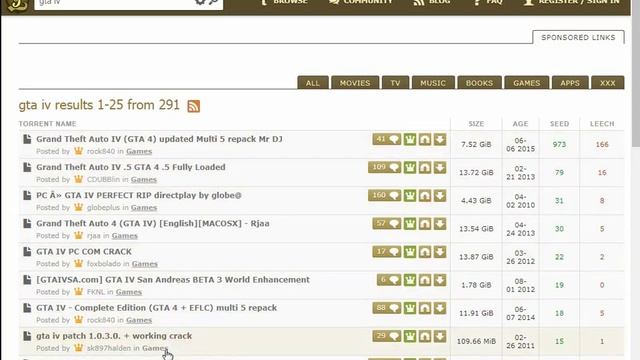Click magnet icon for patch 1.0.3.0 working crack
The width and height of the screenshot is (640, 360).
(x=425, y=337)
